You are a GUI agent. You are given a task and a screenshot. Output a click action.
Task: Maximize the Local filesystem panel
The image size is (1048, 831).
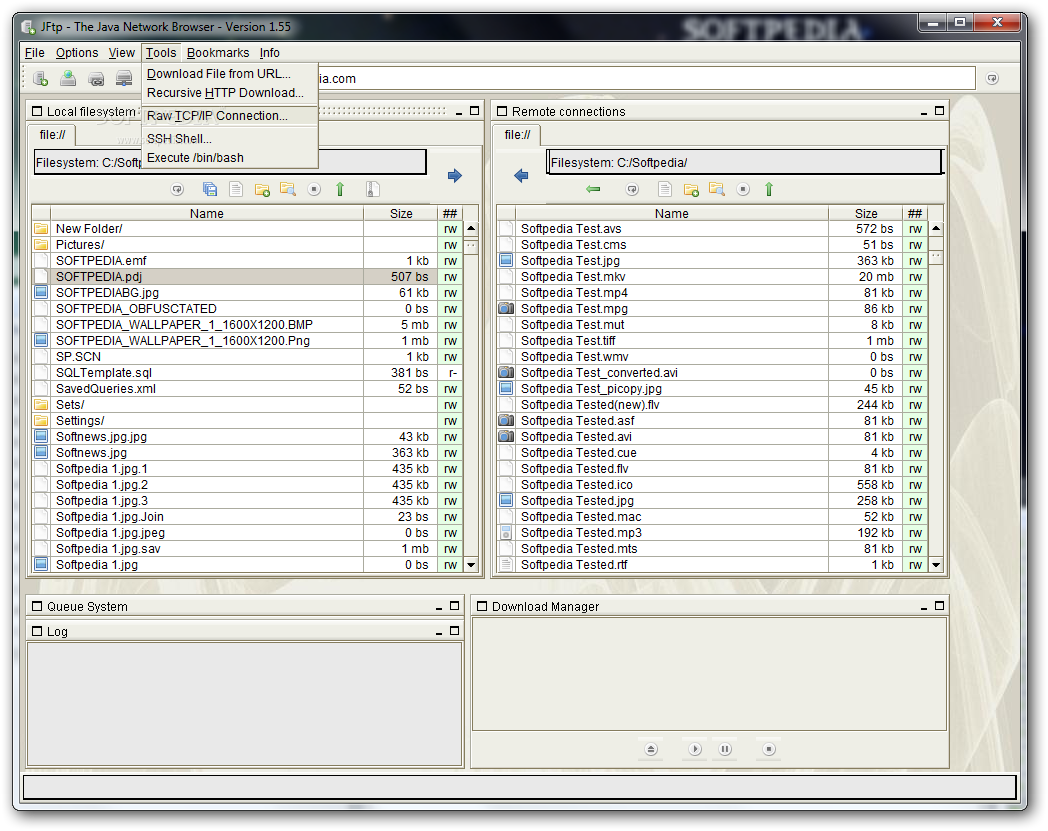(x=475, y=111)
